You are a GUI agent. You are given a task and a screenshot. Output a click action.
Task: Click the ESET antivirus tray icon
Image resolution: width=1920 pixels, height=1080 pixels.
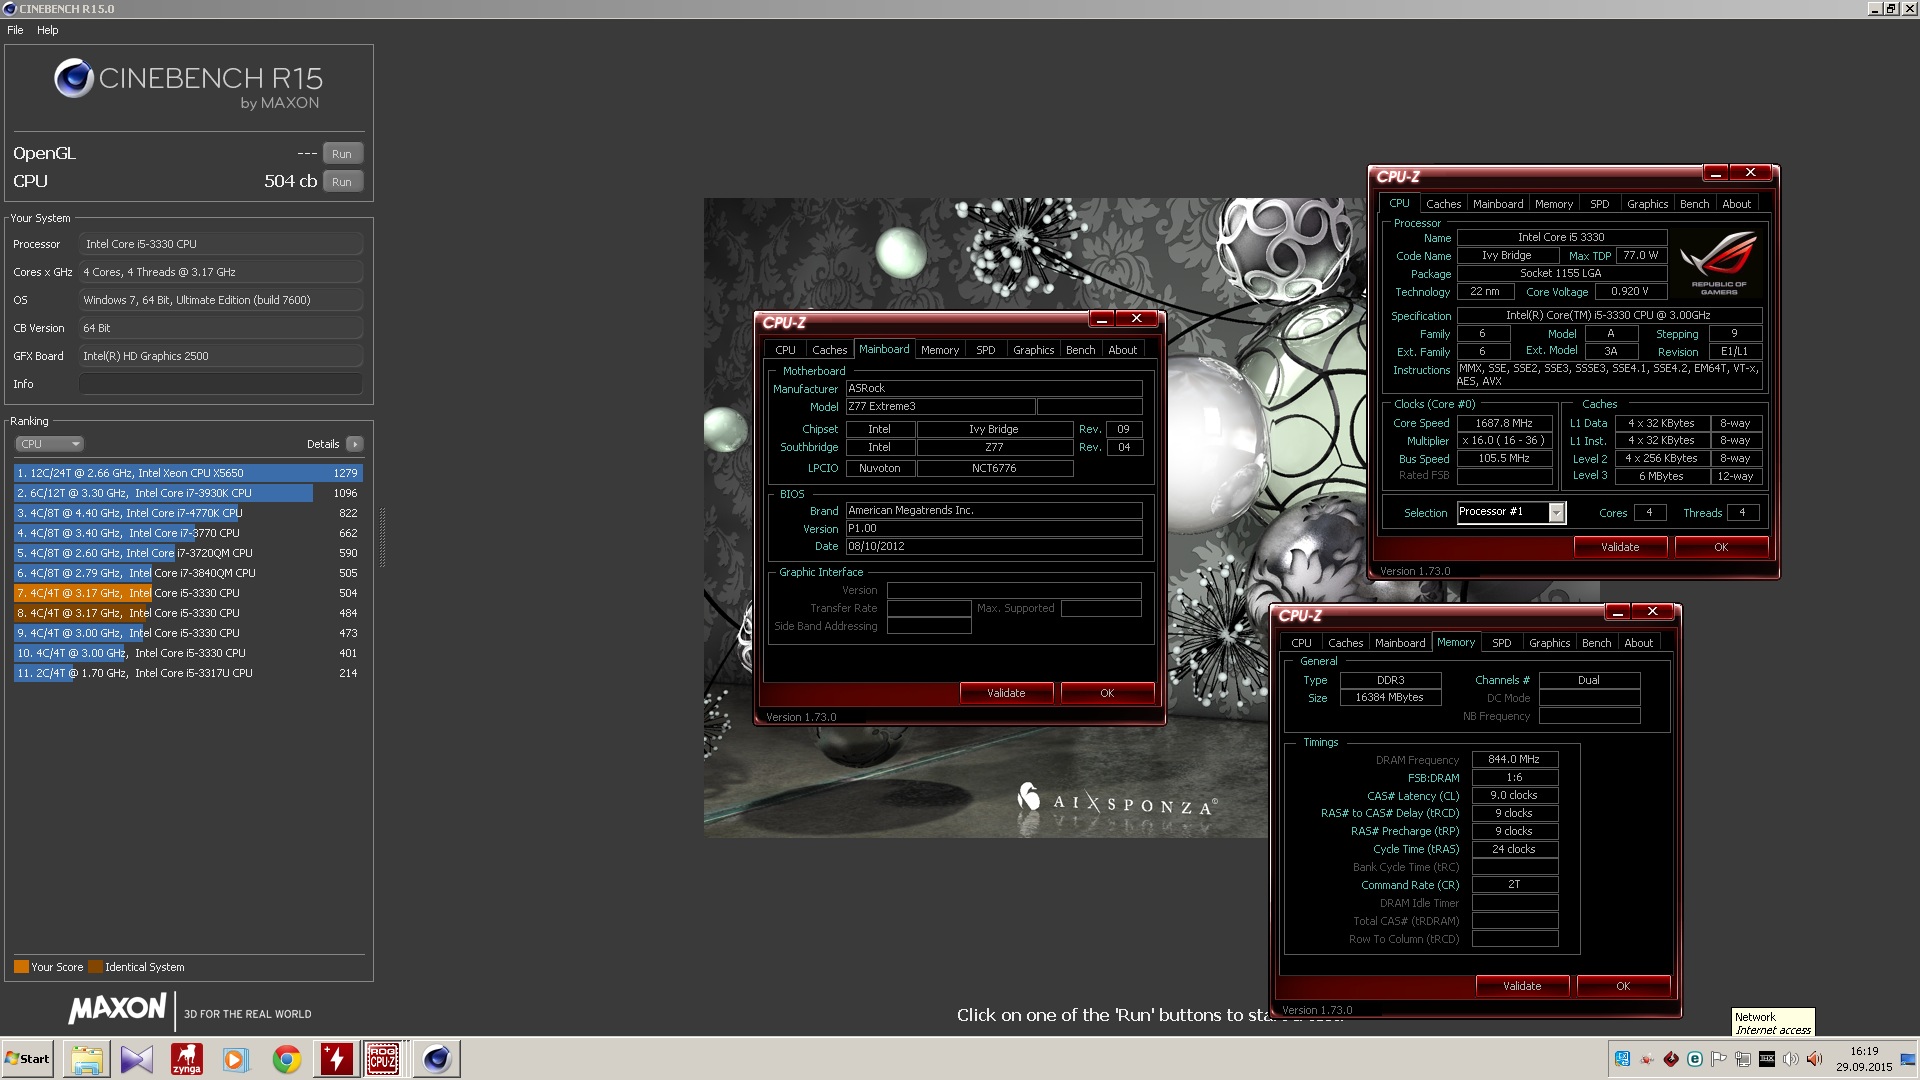tap(1695, 1059)
